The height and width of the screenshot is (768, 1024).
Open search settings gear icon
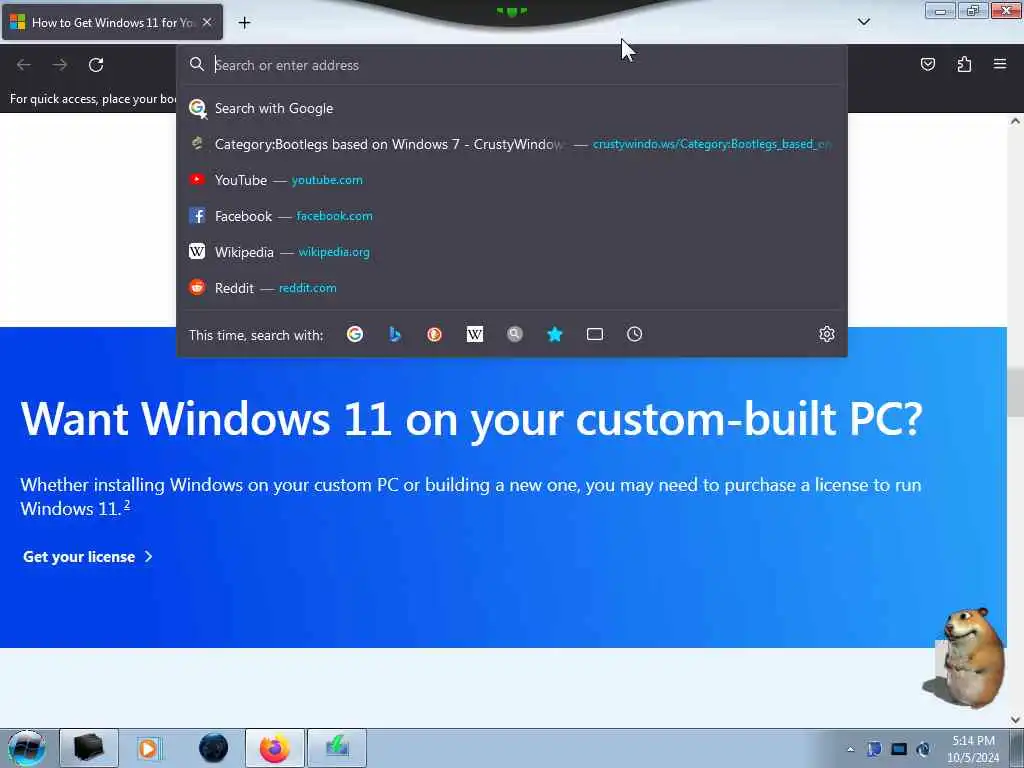pos(826,334)
